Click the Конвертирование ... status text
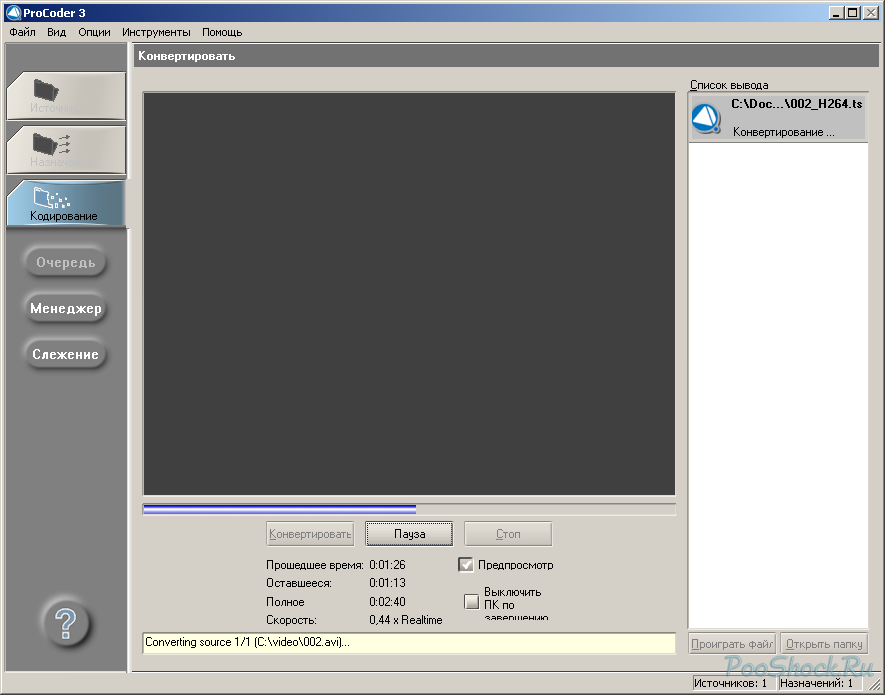885x695 pixels. click(x=783, y=132)
